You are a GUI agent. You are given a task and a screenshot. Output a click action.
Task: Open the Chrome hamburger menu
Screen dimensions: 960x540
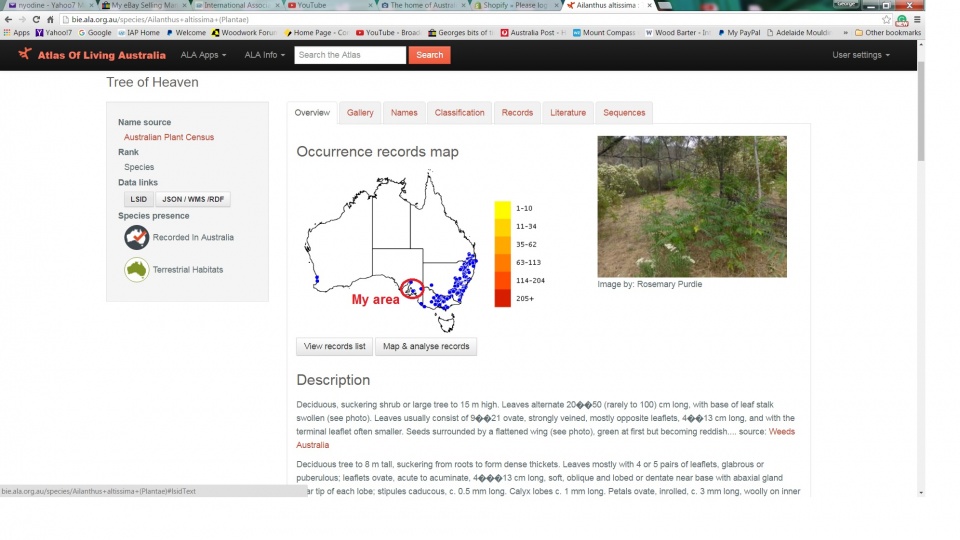click(916, 19)
